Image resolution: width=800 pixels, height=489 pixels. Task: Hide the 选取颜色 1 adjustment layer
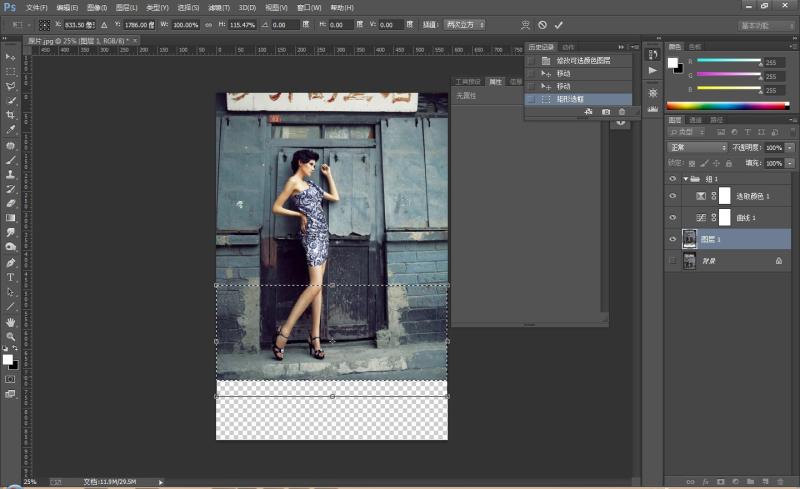click(672, 196)
